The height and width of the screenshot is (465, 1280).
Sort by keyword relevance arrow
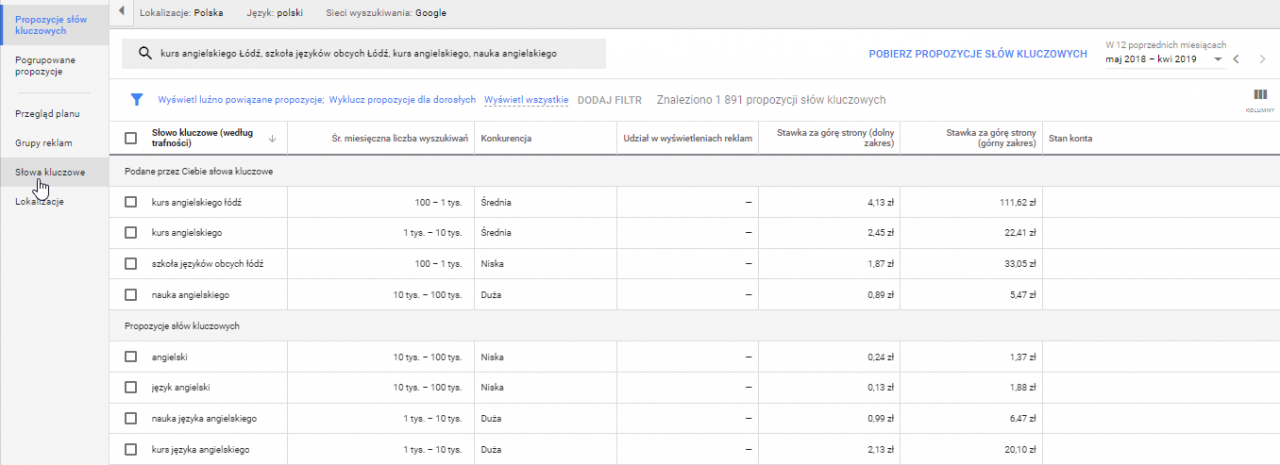(272, 138)
